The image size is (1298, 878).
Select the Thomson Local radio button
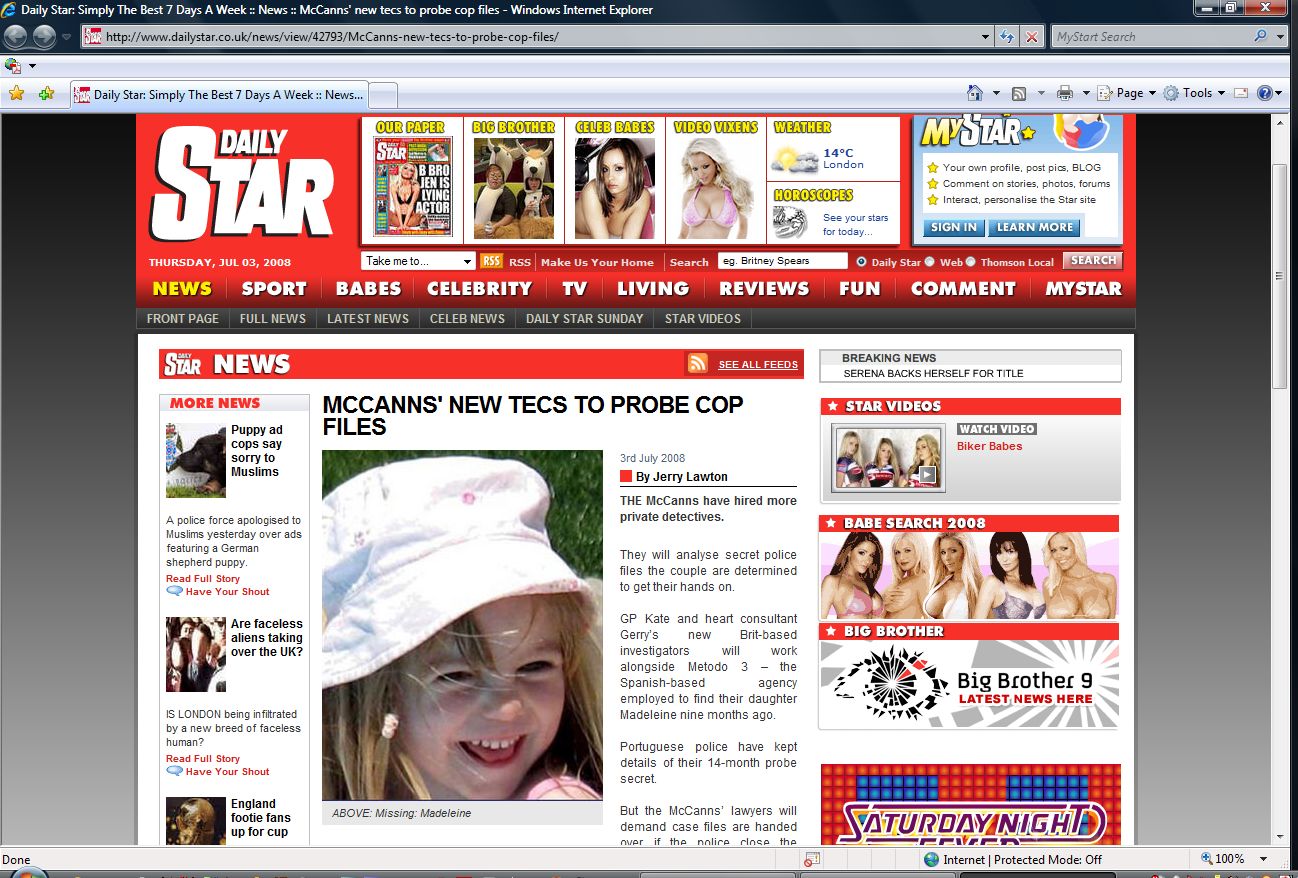[x=970, y=262]
